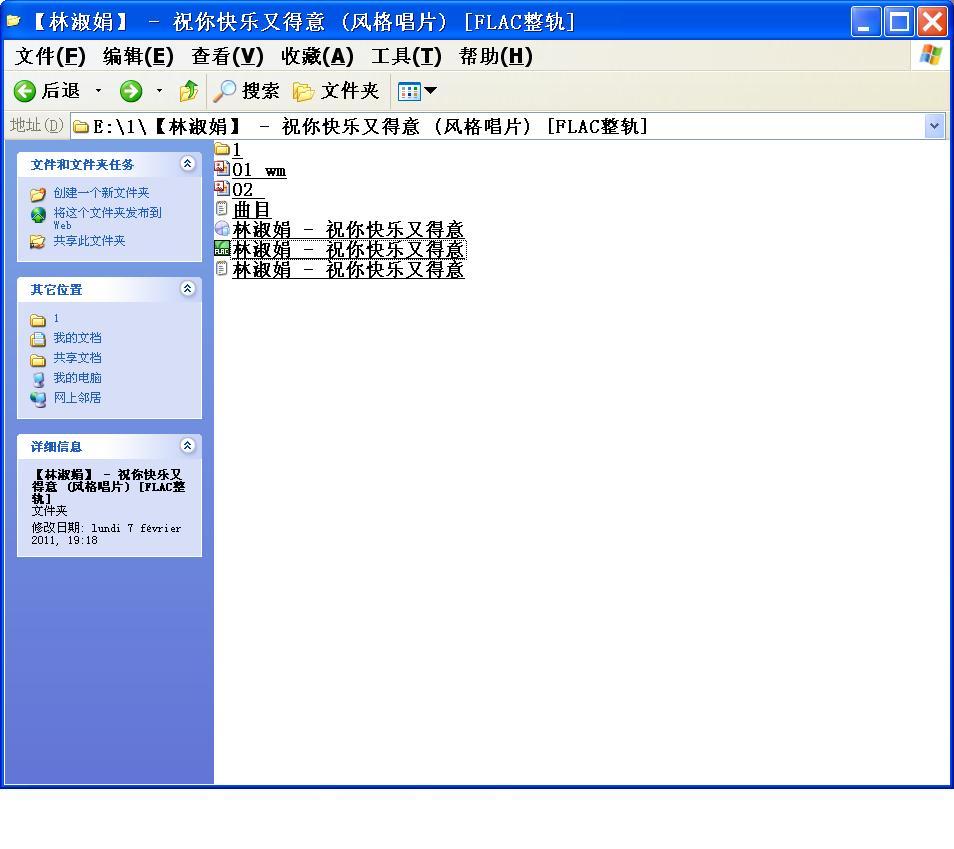
Task: Open 我的电脑 link
Action: point(77,378)
